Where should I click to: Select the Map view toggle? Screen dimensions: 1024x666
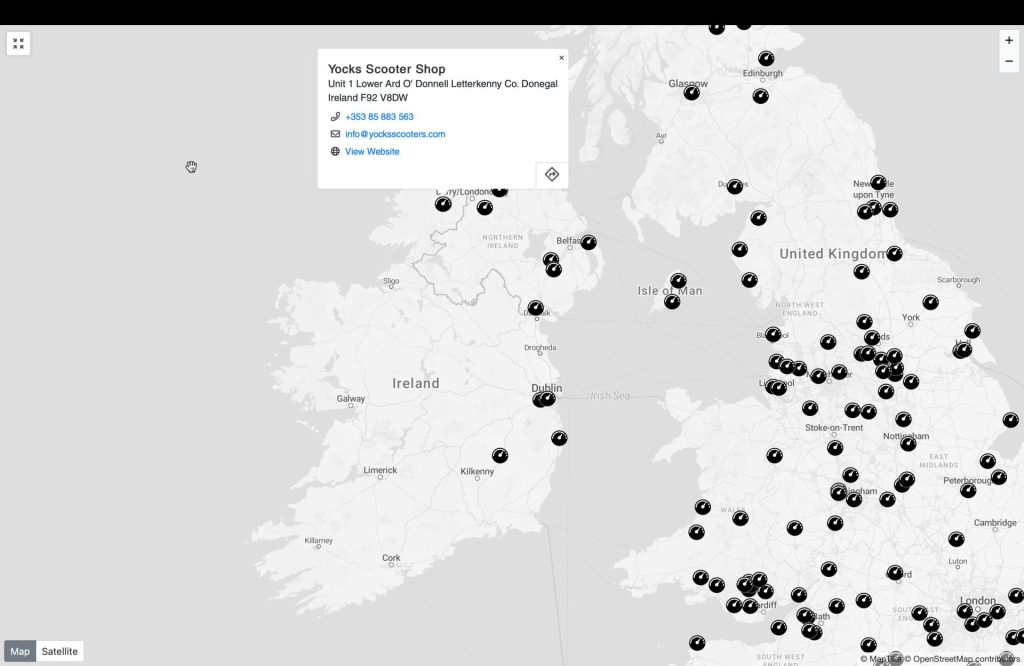(x=20, y=651)
